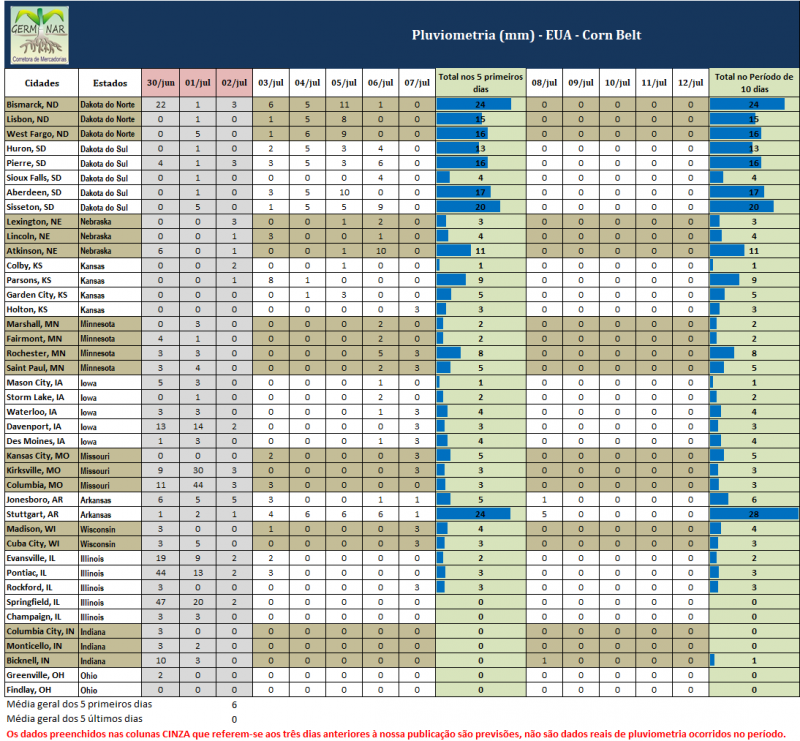Select Springfield, IL's 30/jun value of 47
Screen dimensions: 800x741
point(160,603)
